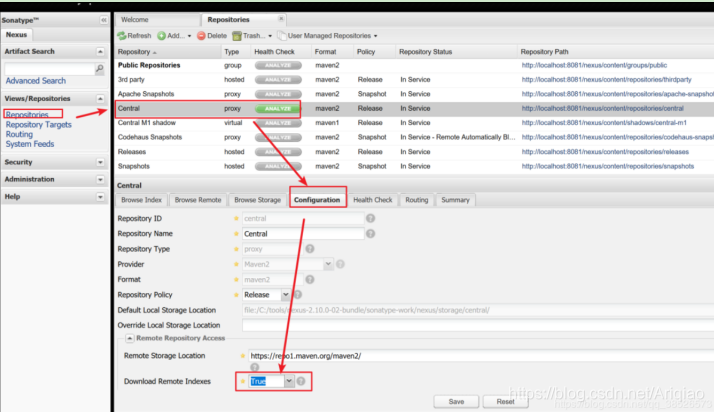Show help for Repository Type field
Image resolution: width=714 pixels, height=412 pixels.
[x=310, y=249]
